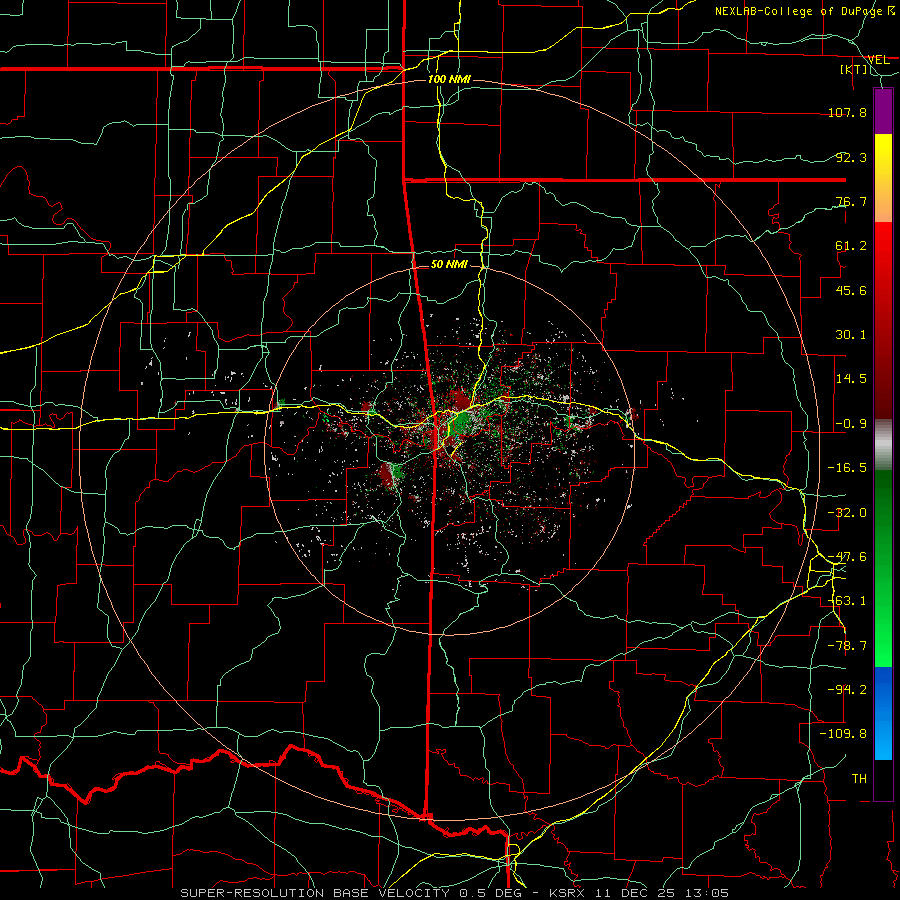Click the large green velocity blob near radar center
The height and width of the screenshot is (900, 900).
click(x=461, y=422)
